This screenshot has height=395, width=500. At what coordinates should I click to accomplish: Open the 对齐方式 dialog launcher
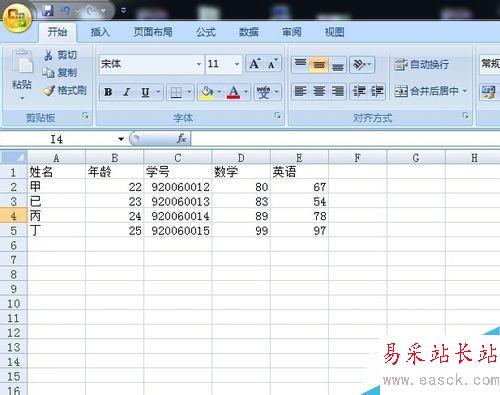(x=466, y=116)
